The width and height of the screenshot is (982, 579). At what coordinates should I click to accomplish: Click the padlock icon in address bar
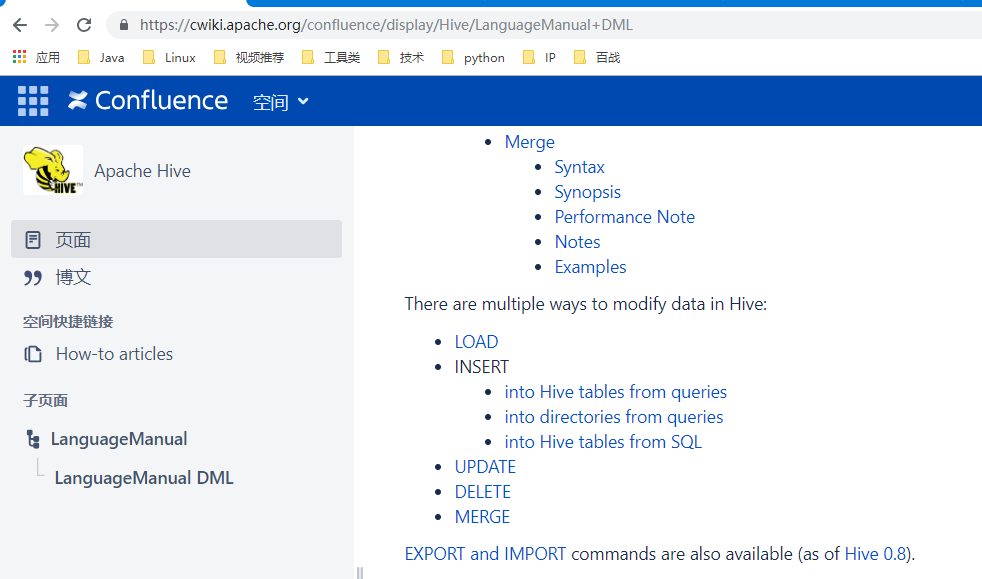(x=121, y=25)
